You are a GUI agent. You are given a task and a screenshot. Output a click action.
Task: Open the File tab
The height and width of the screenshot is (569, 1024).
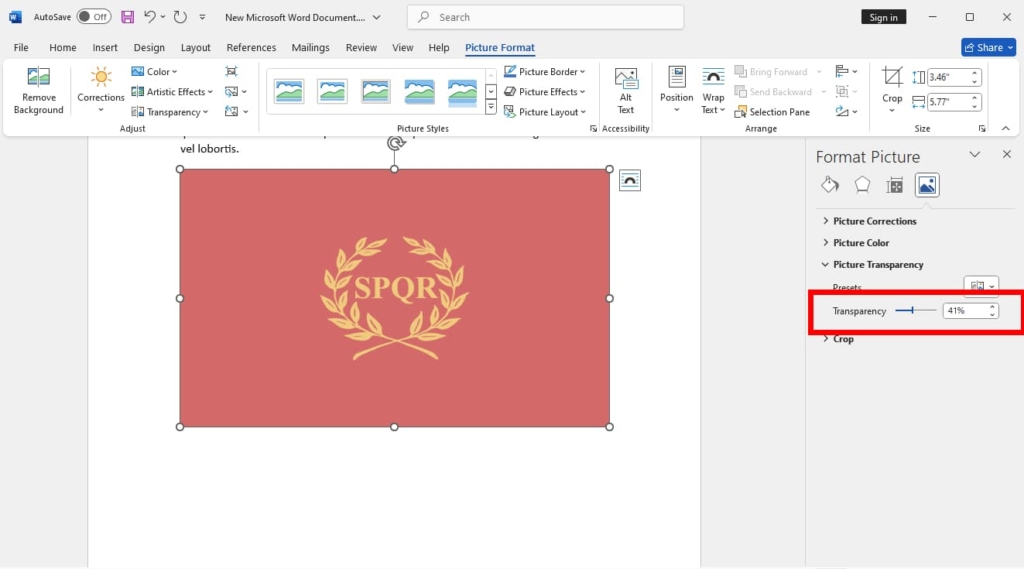pyautogui.click(x=21, y=48)
